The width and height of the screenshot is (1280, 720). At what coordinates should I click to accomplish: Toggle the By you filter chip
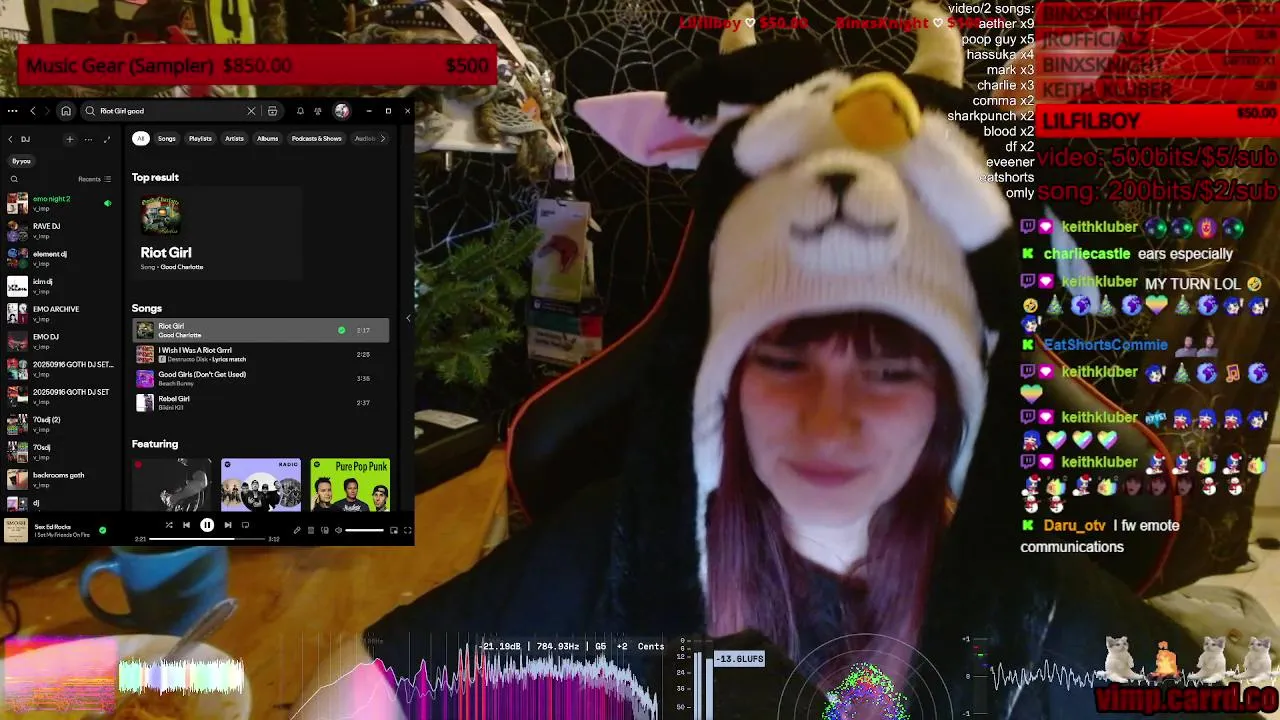point(21,161)
